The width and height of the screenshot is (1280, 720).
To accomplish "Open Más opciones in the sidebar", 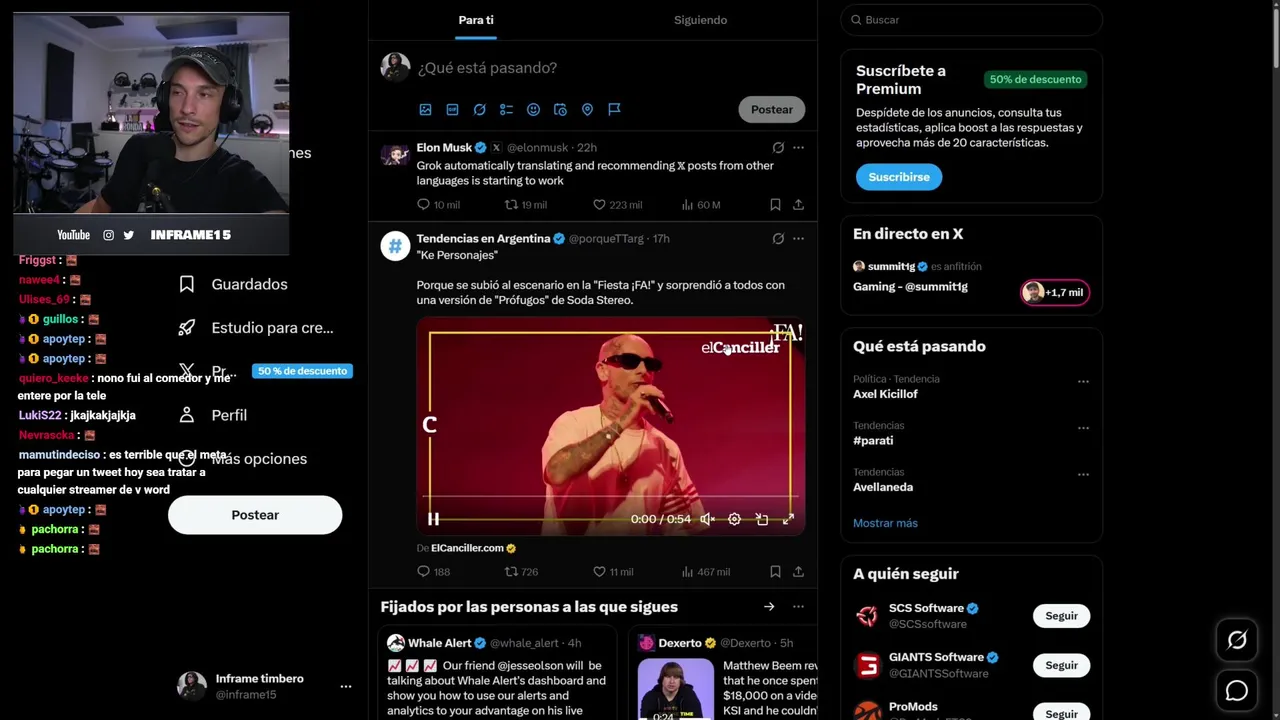I will (242, 459).
